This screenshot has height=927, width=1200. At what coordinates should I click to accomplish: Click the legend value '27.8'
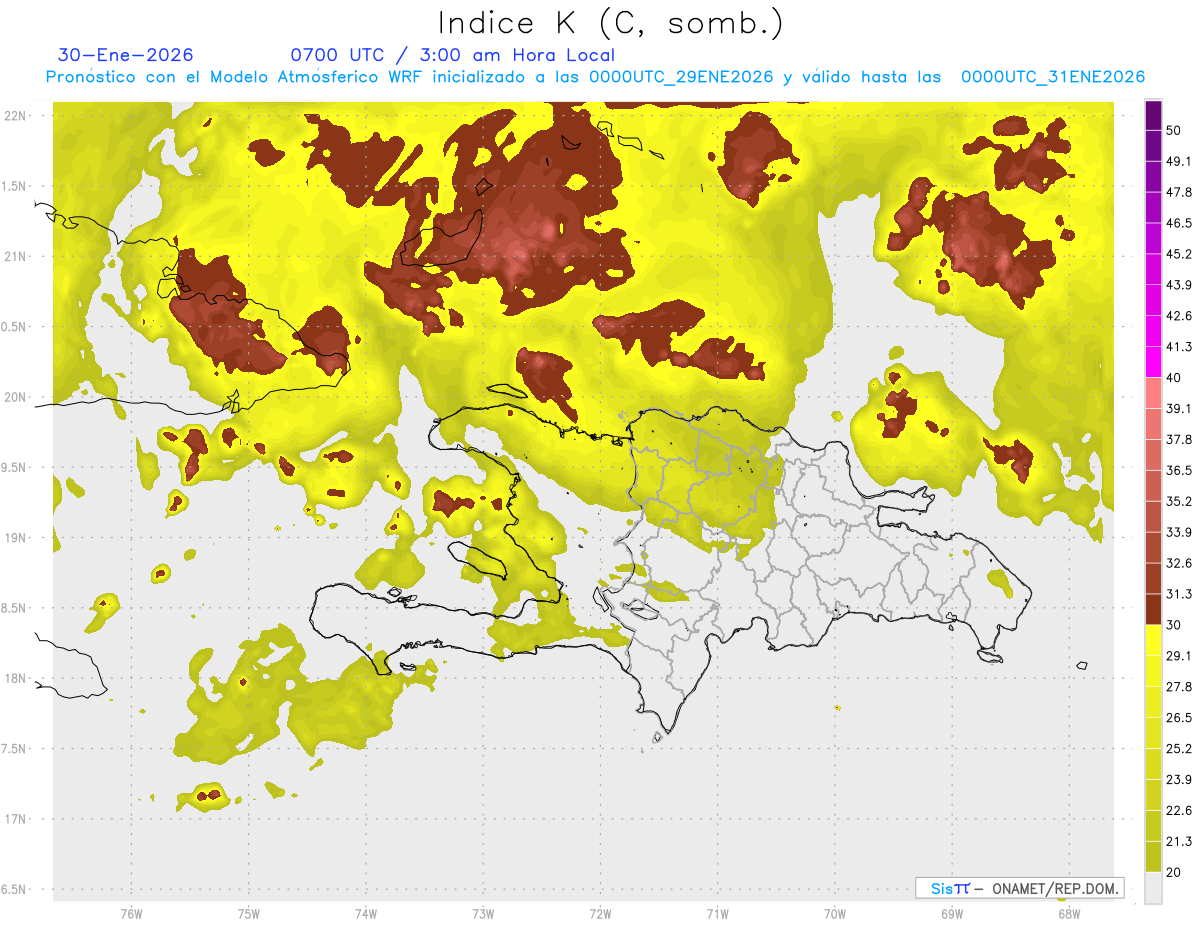click(x=1179, y=687)
